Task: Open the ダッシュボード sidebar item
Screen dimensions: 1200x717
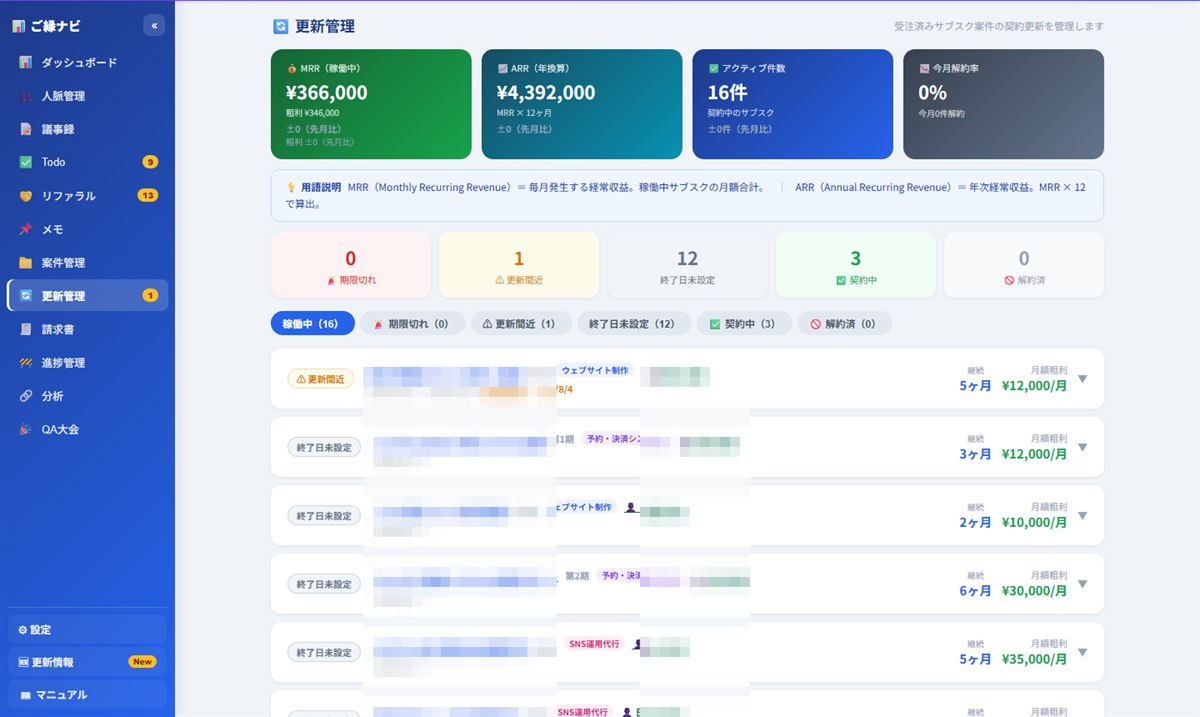Action: click(87, 63)
